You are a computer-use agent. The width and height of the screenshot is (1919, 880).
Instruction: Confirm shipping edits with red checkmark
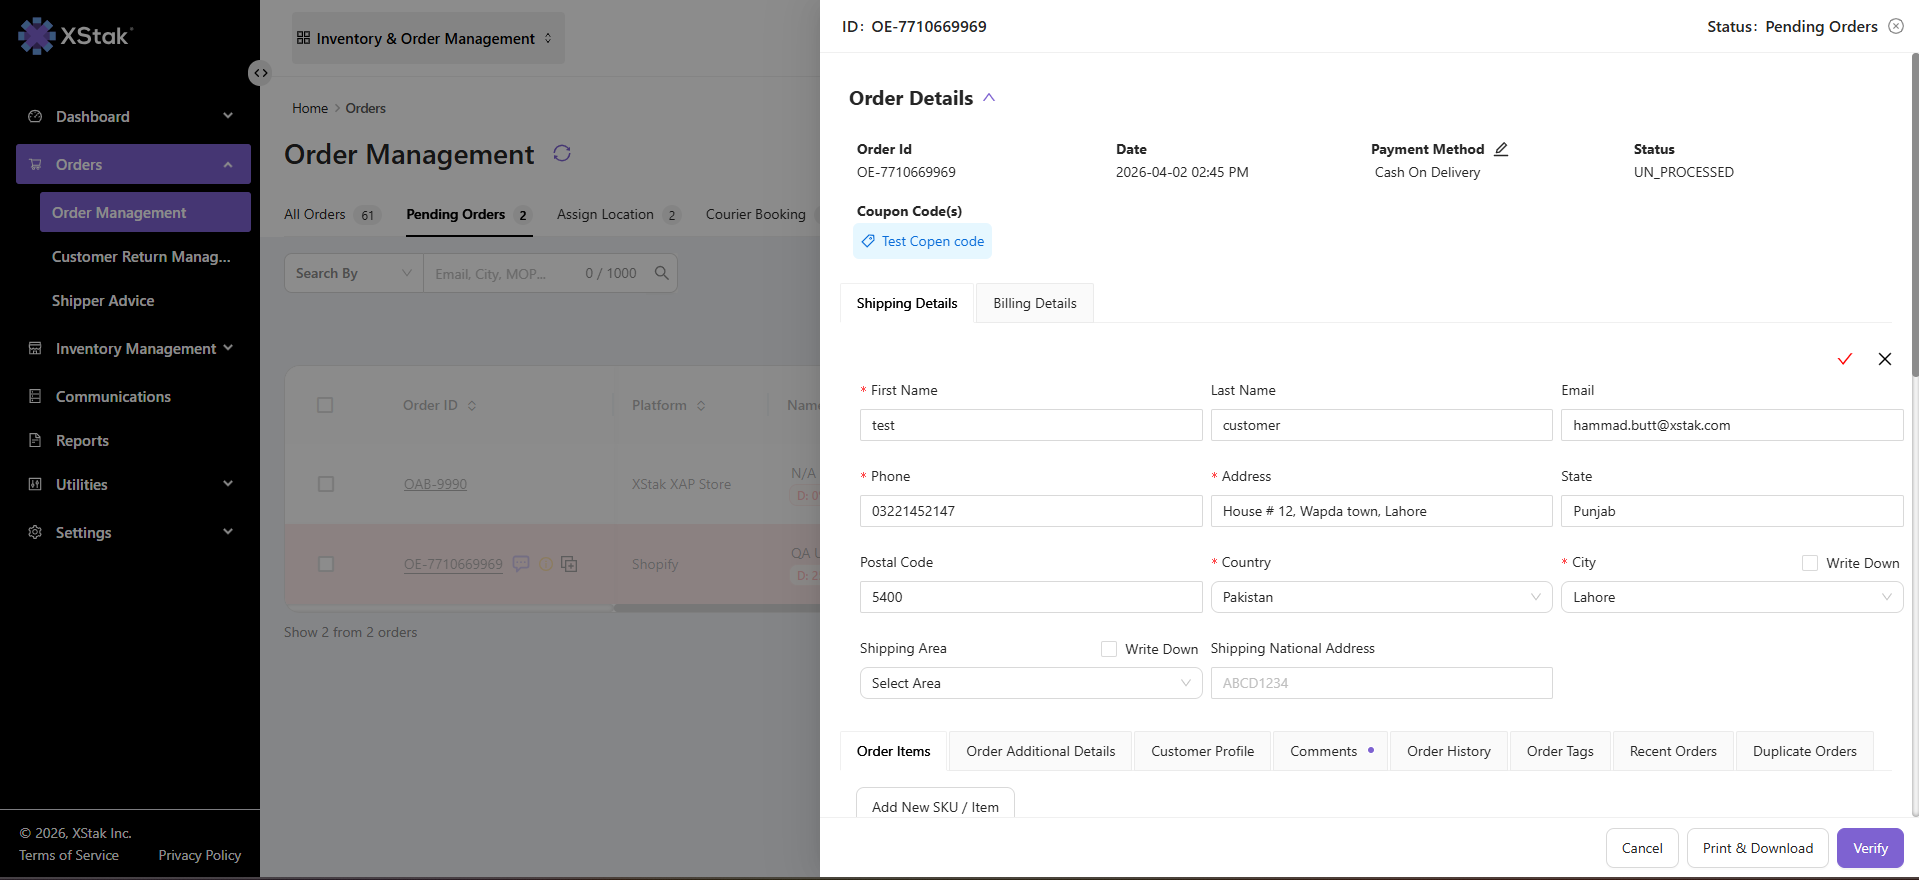(1845, 359)
